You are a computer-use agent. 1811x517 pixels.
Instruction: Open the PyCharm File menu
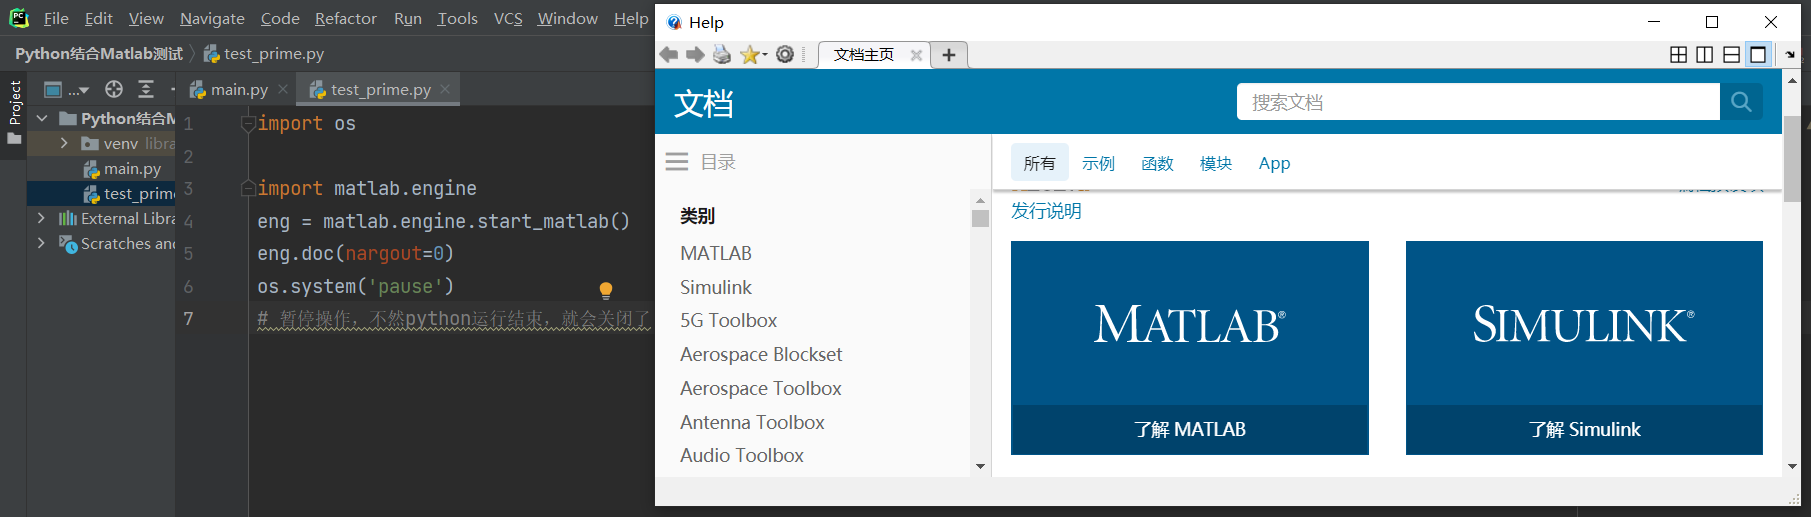click(x=56, y=19)
